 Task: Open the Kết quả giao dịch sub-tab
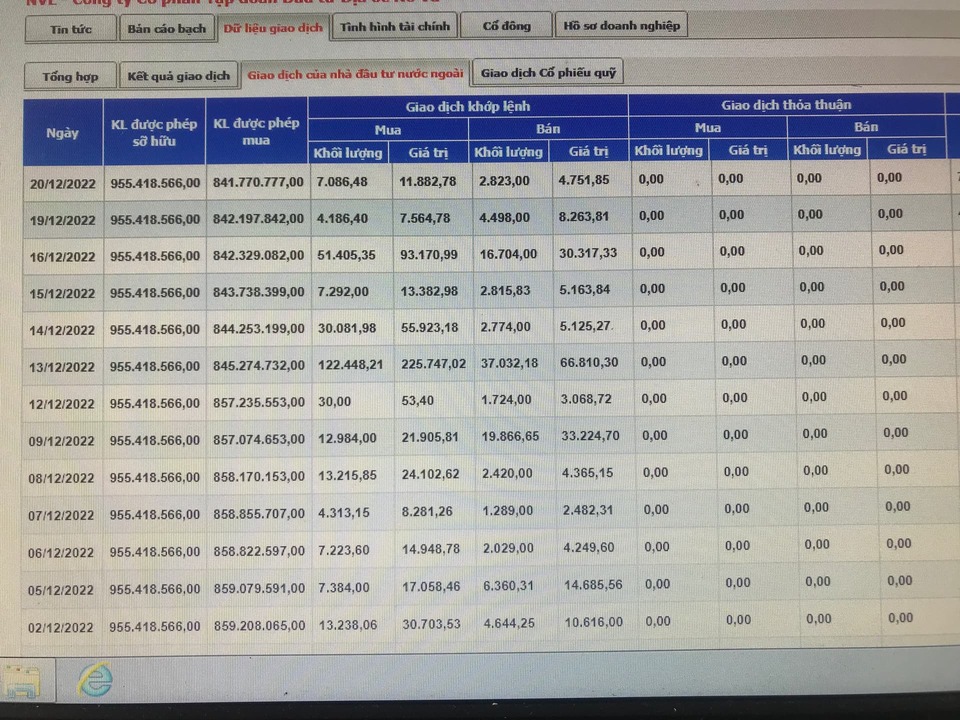pos(179,76)
